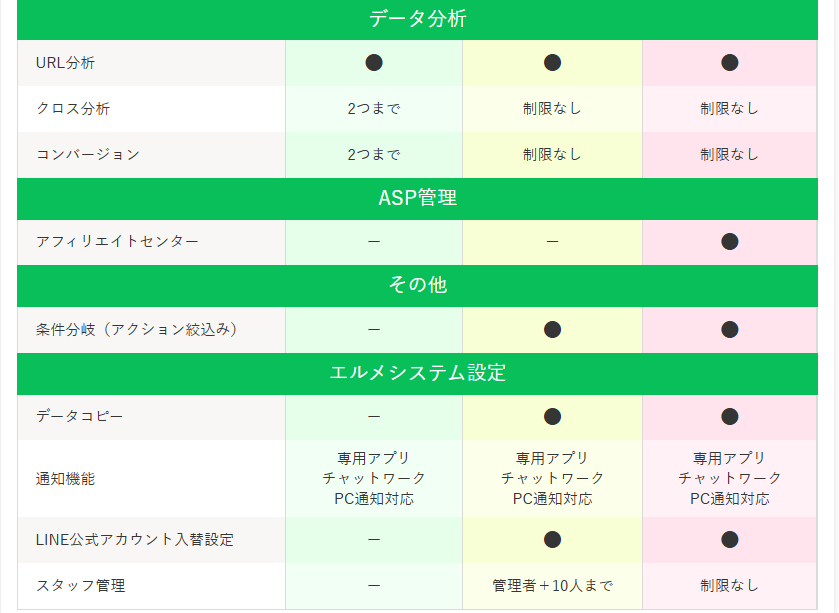Click 条件分岐 dot in yellow column

552,329
